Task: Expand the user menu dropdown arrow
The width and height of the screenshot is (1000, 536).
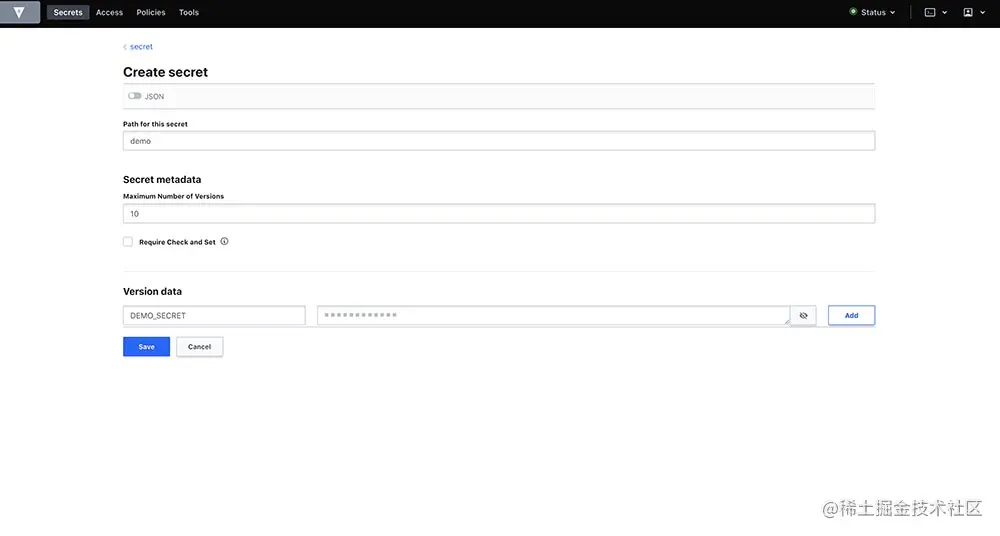Action: pos(982,12)
